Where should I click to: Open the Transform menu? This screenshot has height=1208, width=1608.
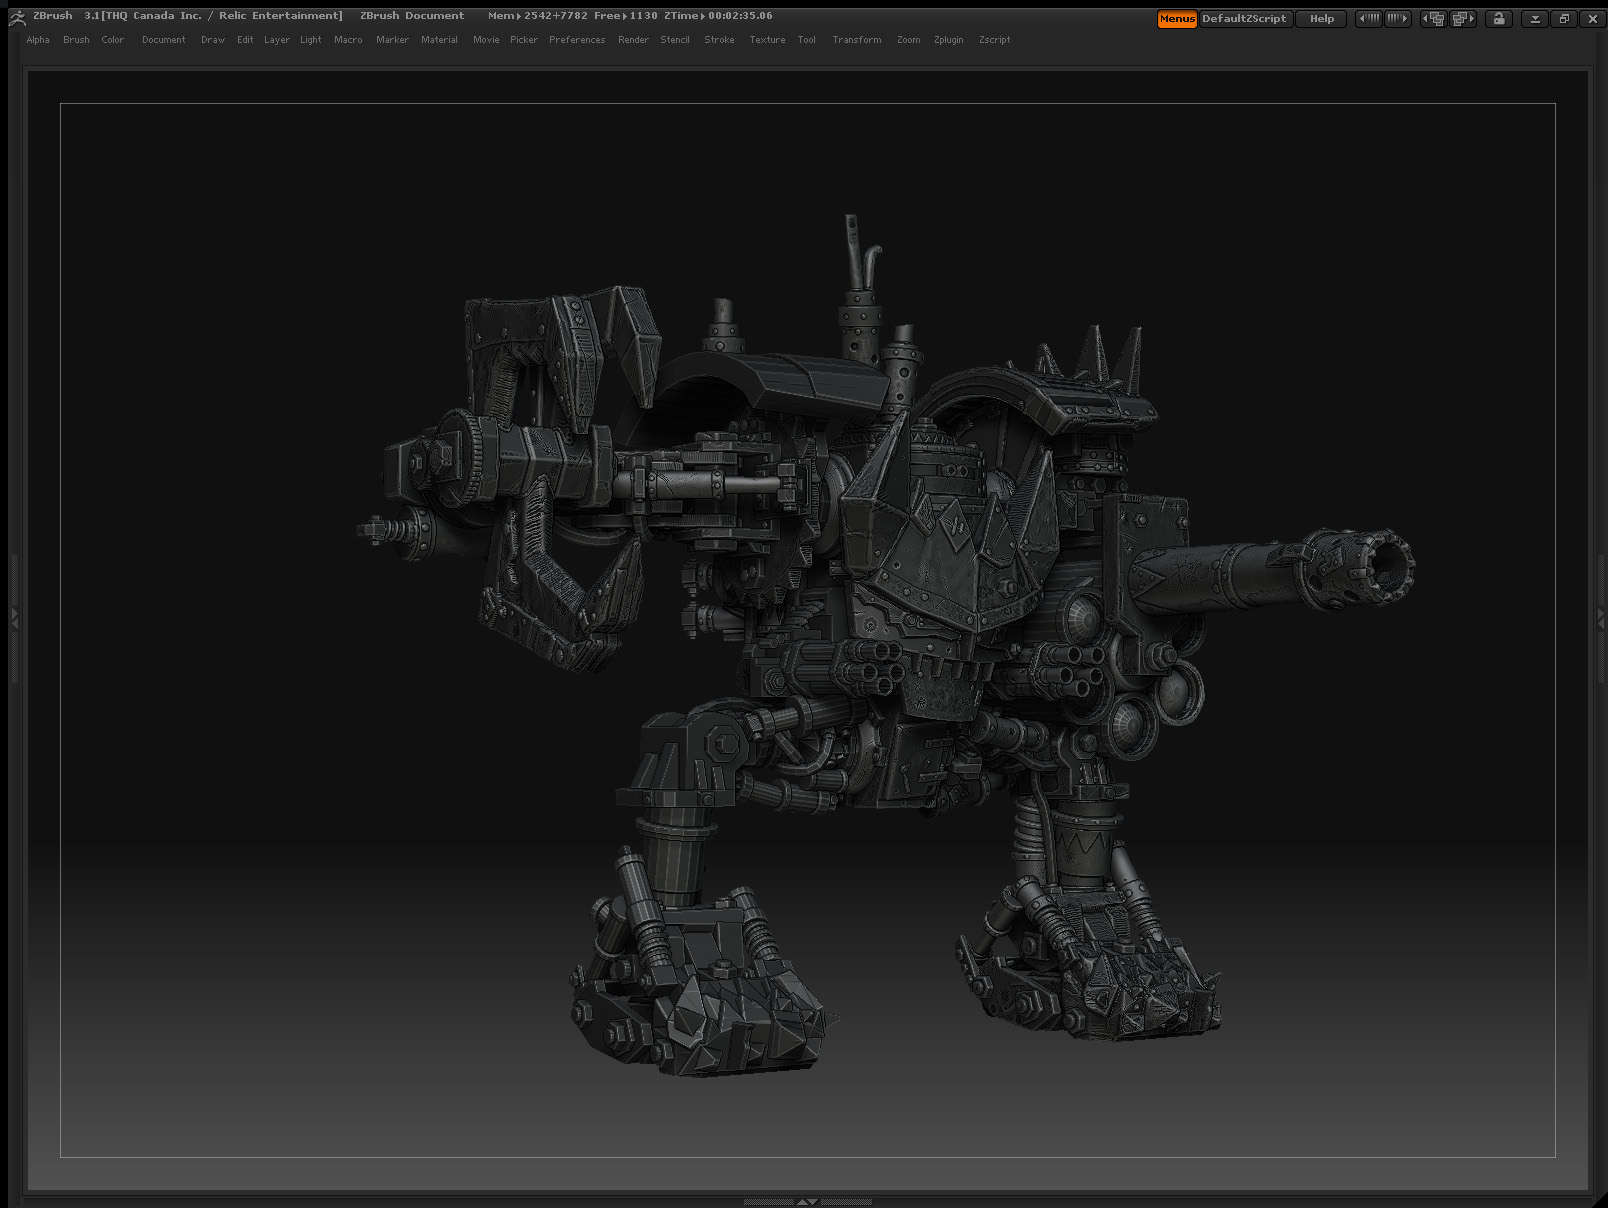[857, 40]
